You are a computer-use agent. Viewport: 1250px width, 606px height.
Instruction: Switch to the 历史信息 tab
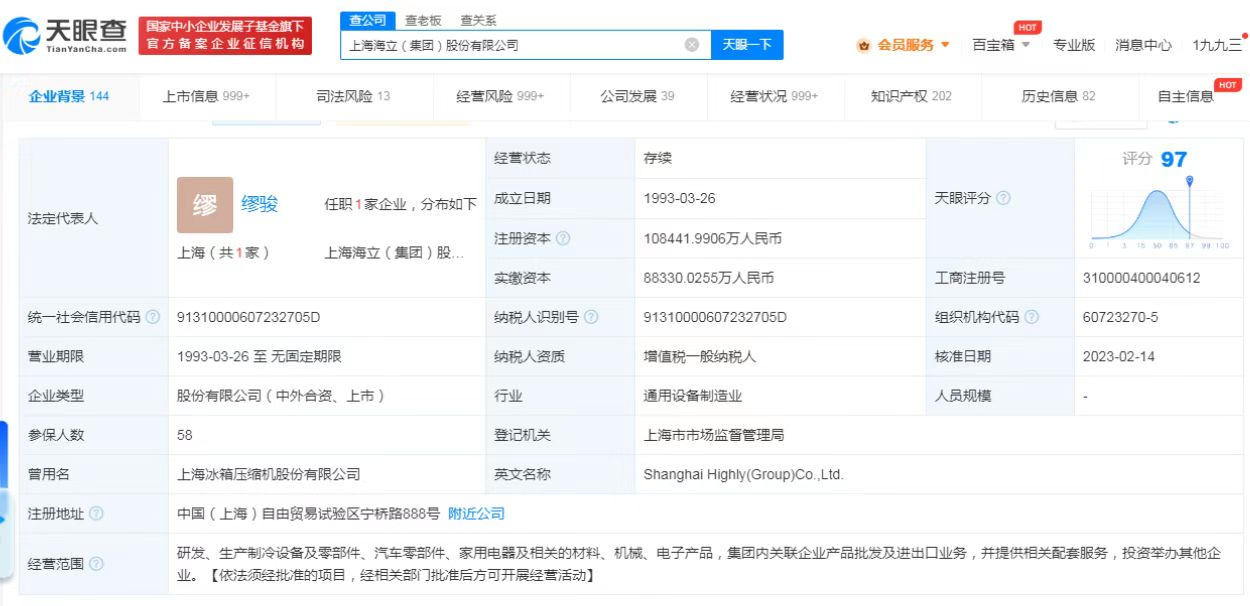pos(1058,96)
